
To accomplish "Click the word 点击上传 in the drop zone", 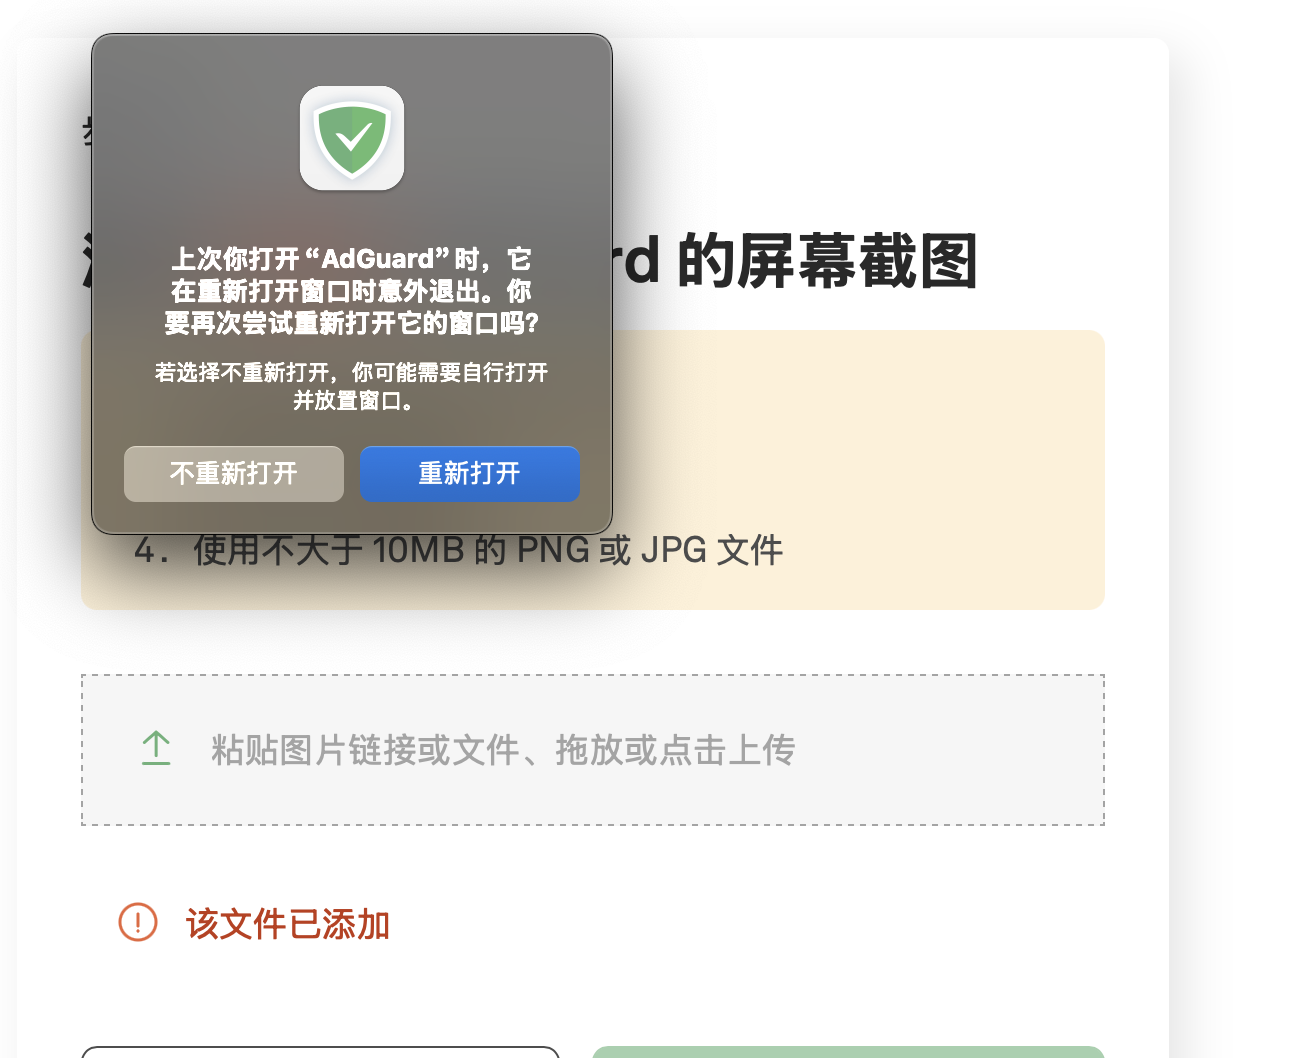I will (x=727, y=750).
